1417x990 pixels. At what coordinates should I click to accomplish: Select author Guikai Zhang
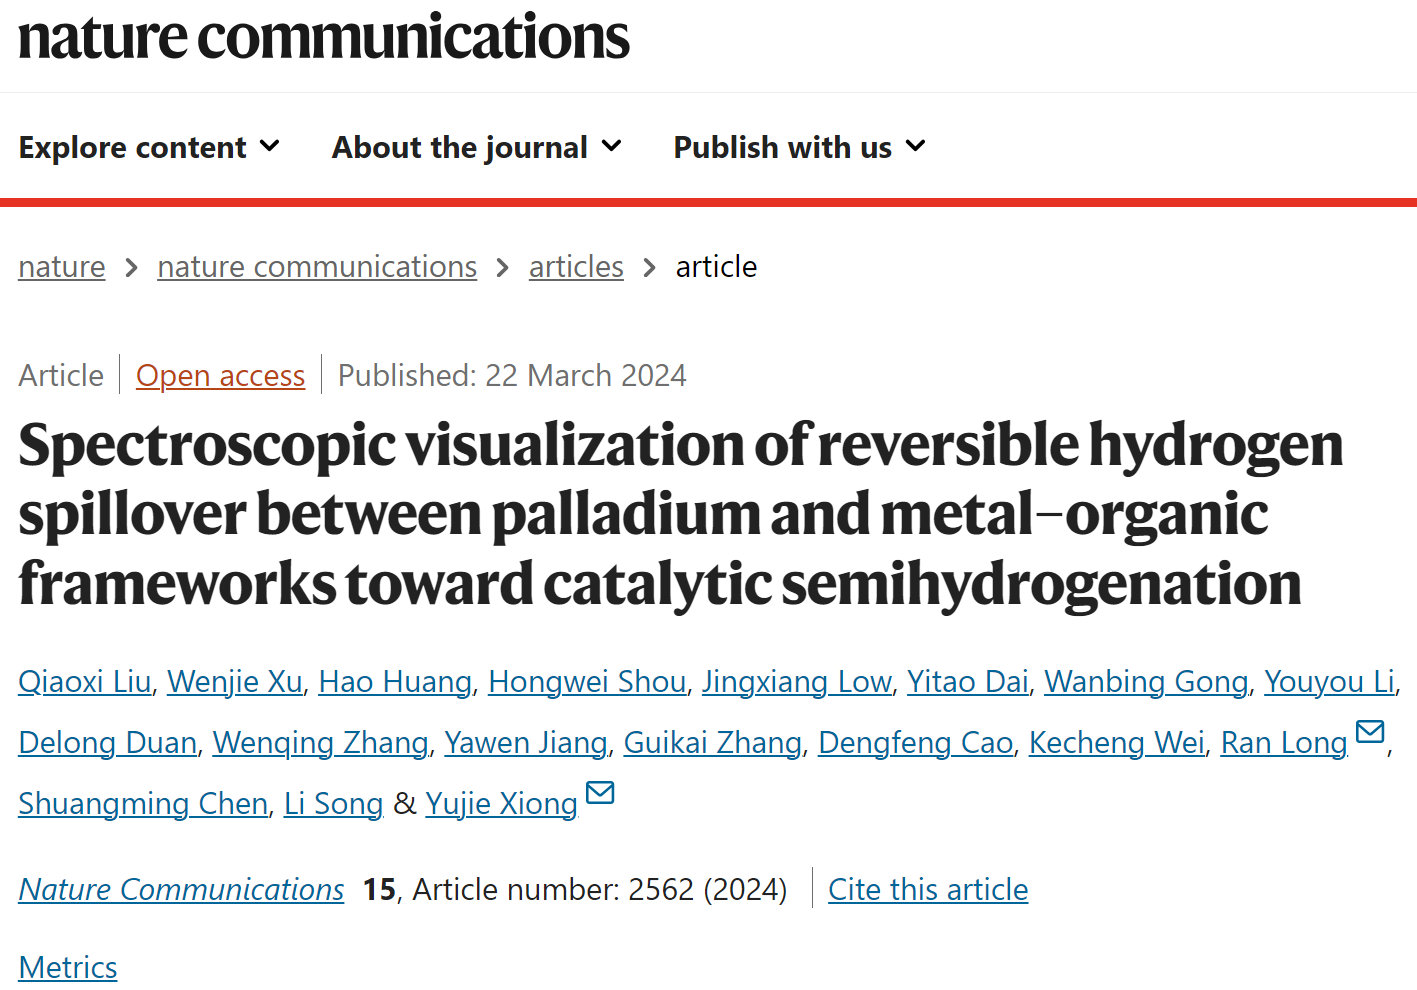713,743
